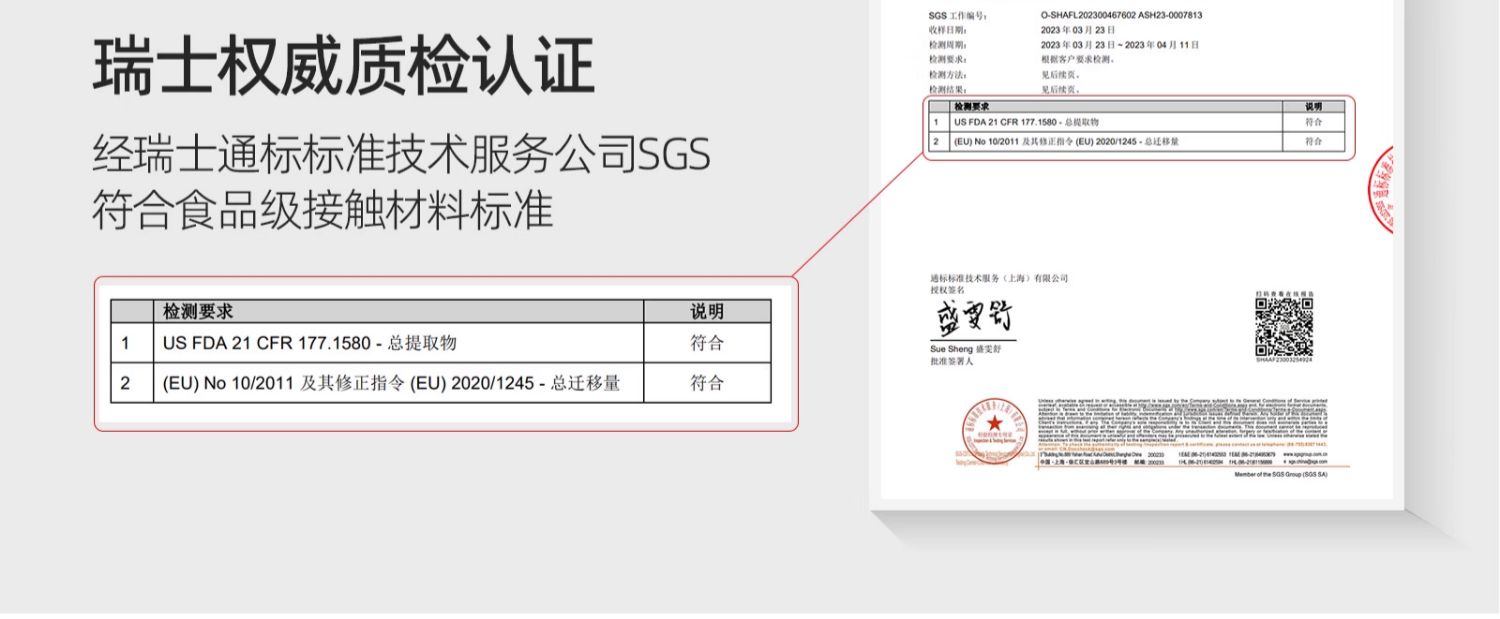Viewport: 1500px width, 619px height.
Task: Click the receipt date "2023 年 03 月 23 日"
Action: pyautogui.click(x=1078, y=30)
